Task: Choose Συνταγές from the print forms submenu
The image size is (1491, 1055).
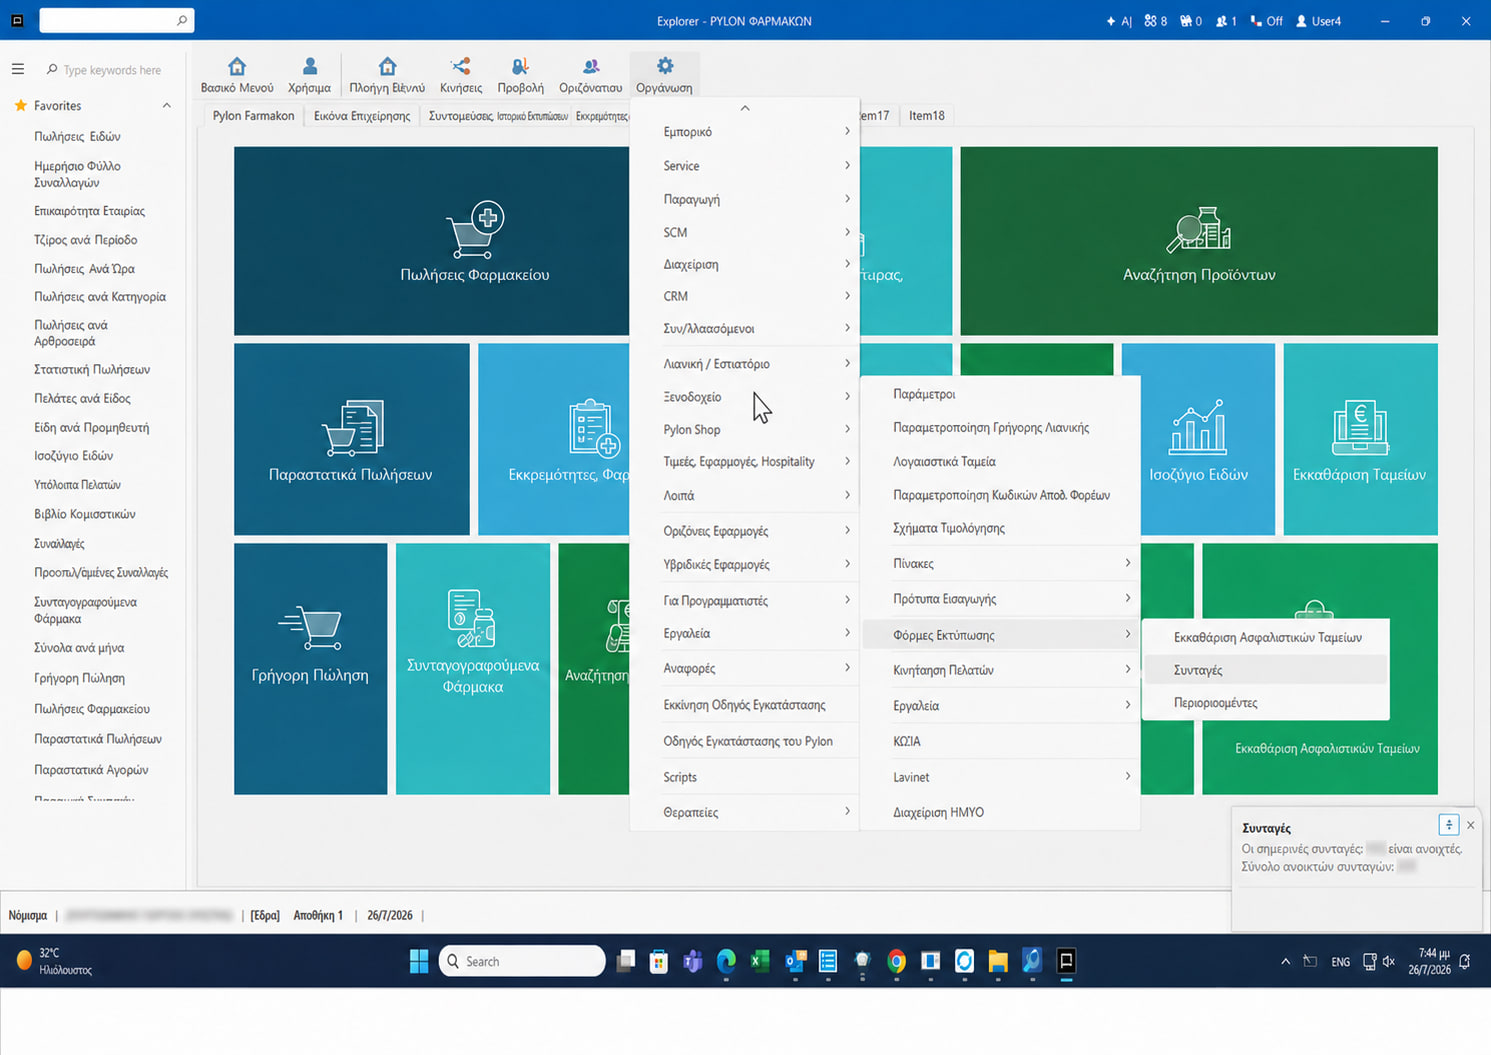Action: point(1267,670)
